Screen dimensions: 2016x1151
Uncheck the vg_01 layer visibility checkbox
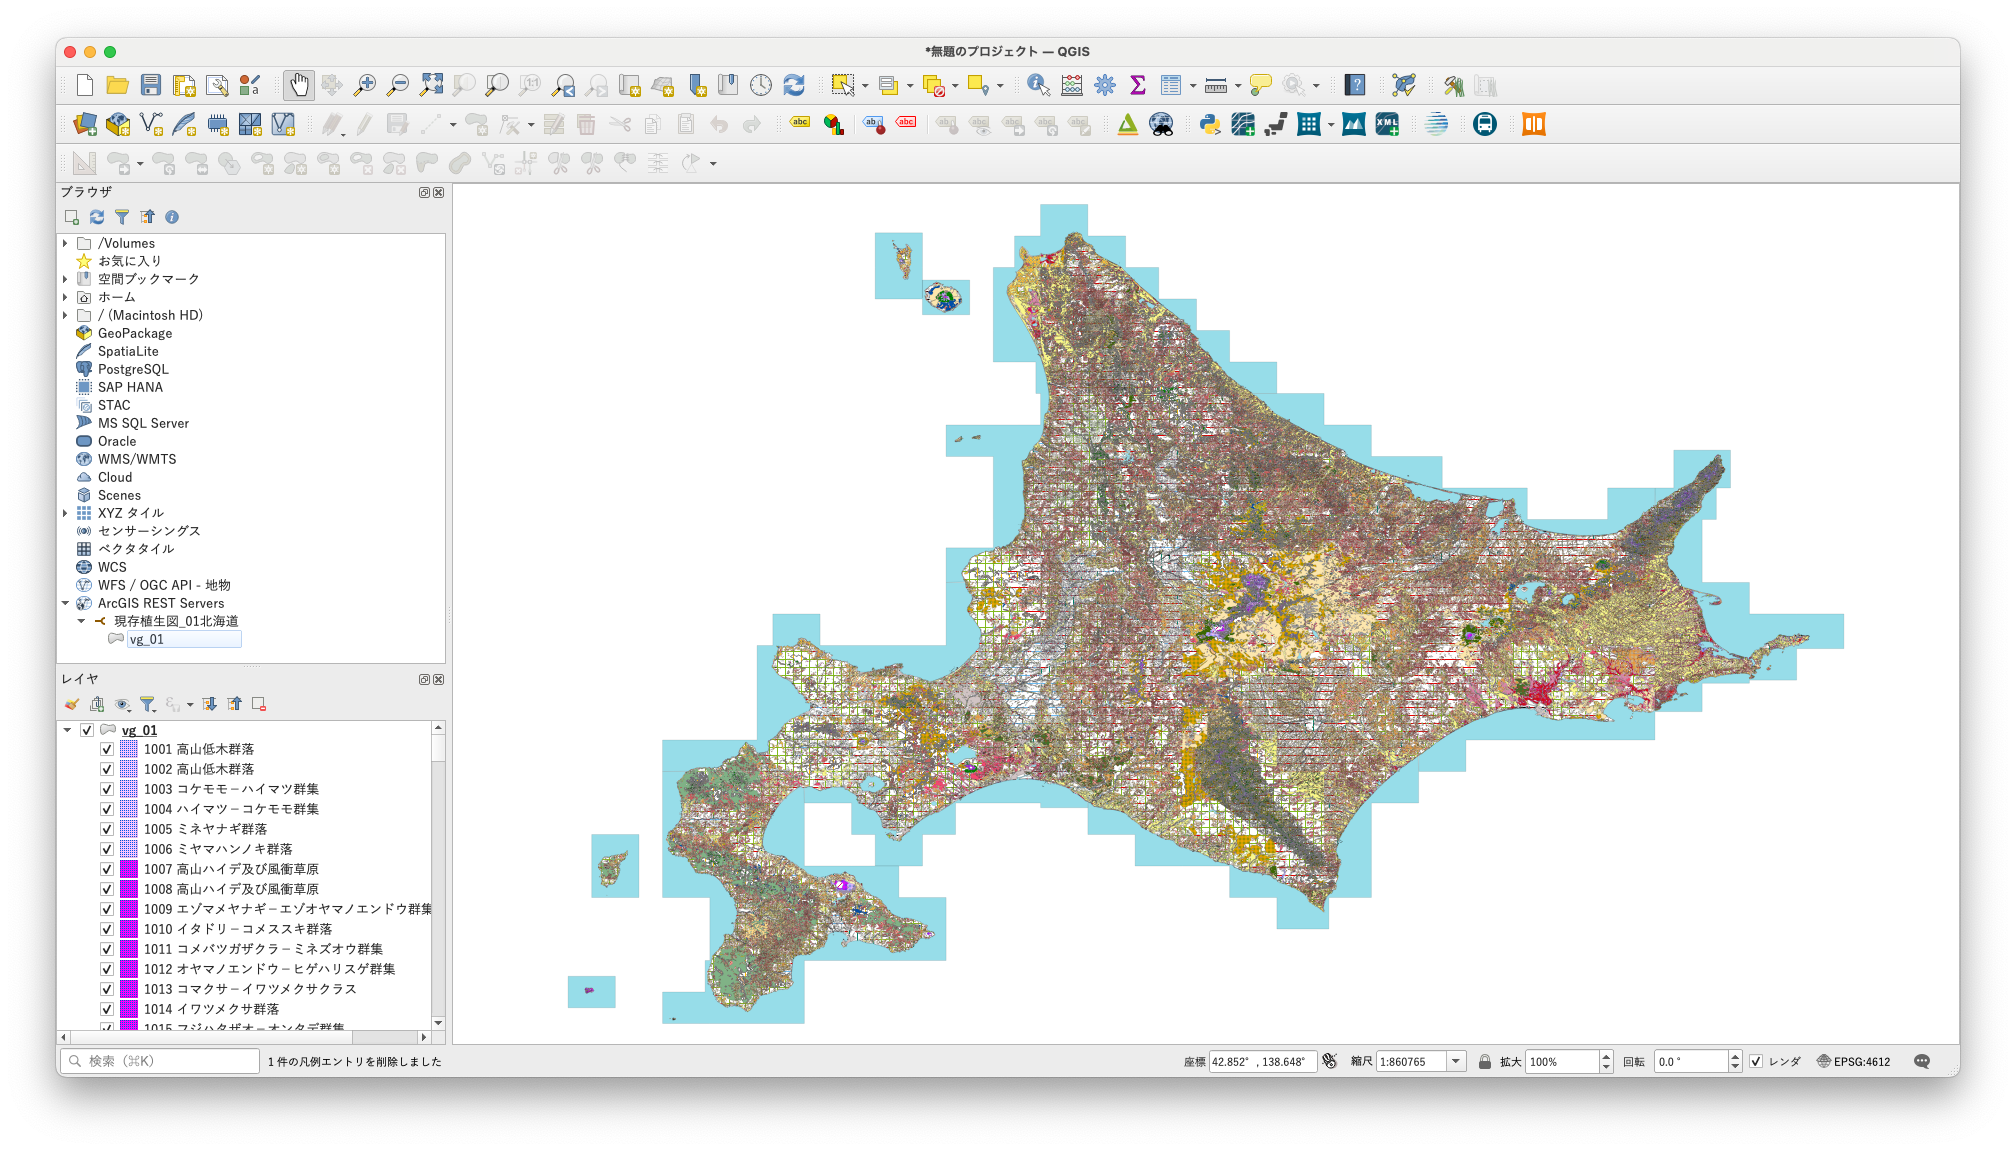pos(87,730)
